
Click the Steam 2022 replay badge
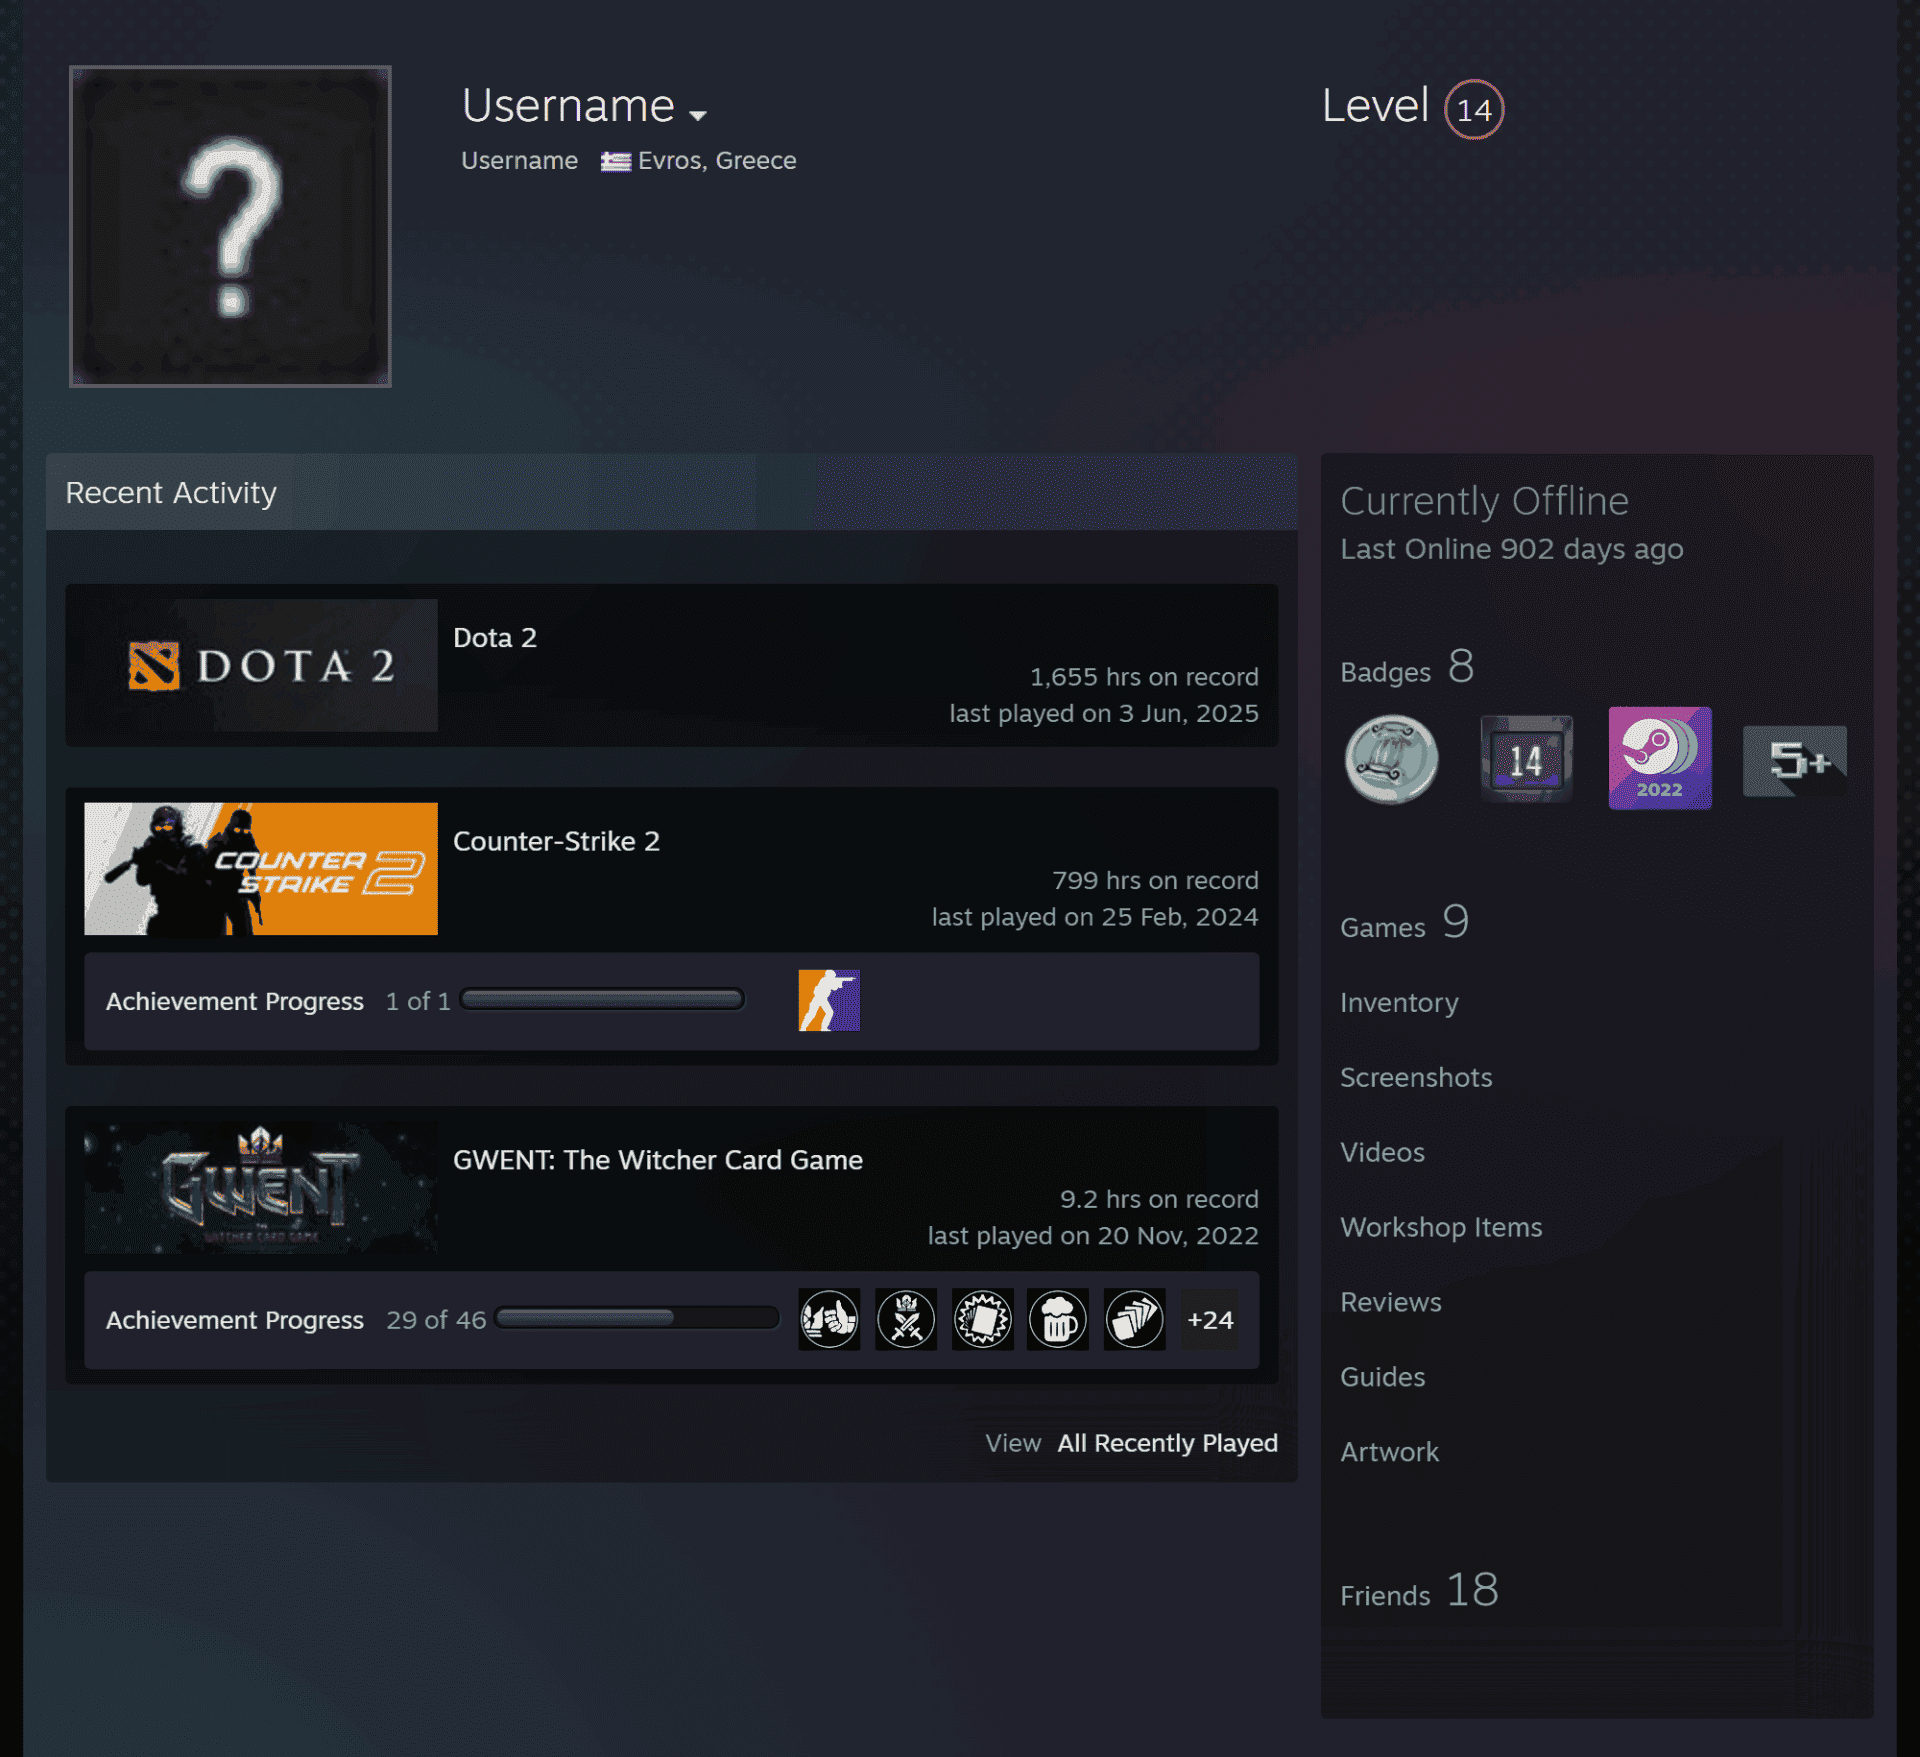click(x=1660, y=758)
